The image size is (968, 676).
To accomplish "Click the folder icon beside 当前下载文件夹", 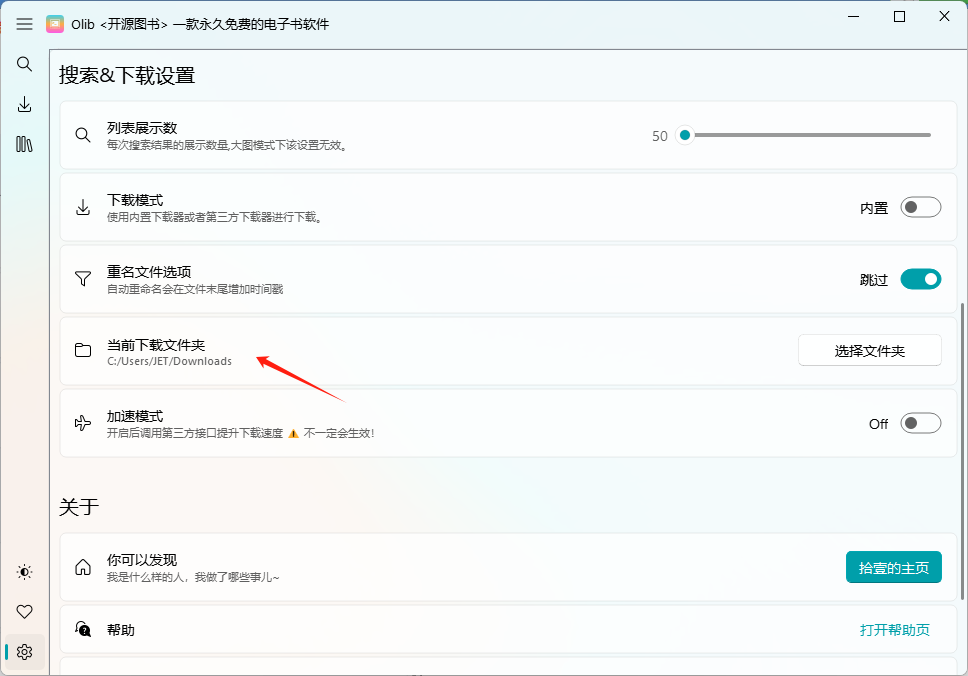I will pos(83,350).
